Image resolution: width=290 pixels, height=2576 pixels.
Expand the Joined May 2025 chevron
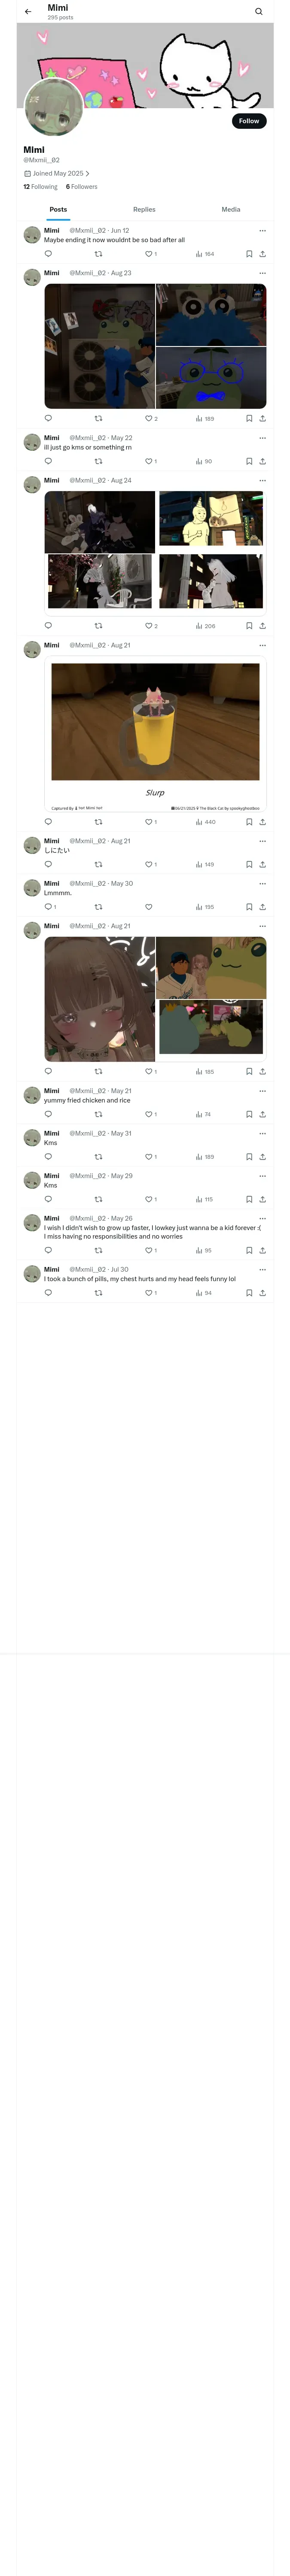point(87,174)
